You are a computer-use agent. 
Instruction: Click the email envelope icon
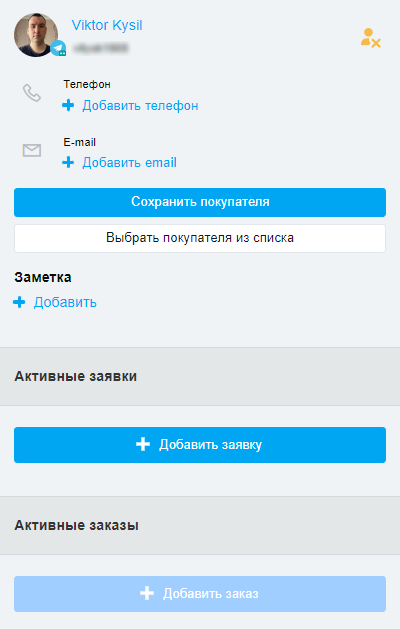point(32,150)
